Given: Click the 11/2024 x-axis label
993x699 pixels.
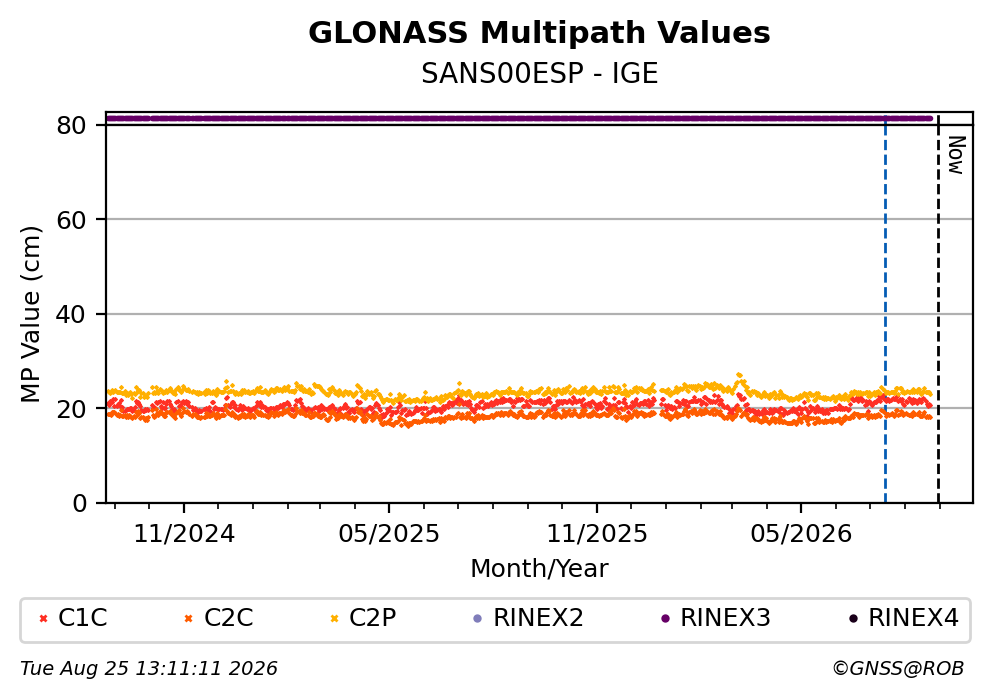Looking at the screenshot, I should [x=184, y=534].
